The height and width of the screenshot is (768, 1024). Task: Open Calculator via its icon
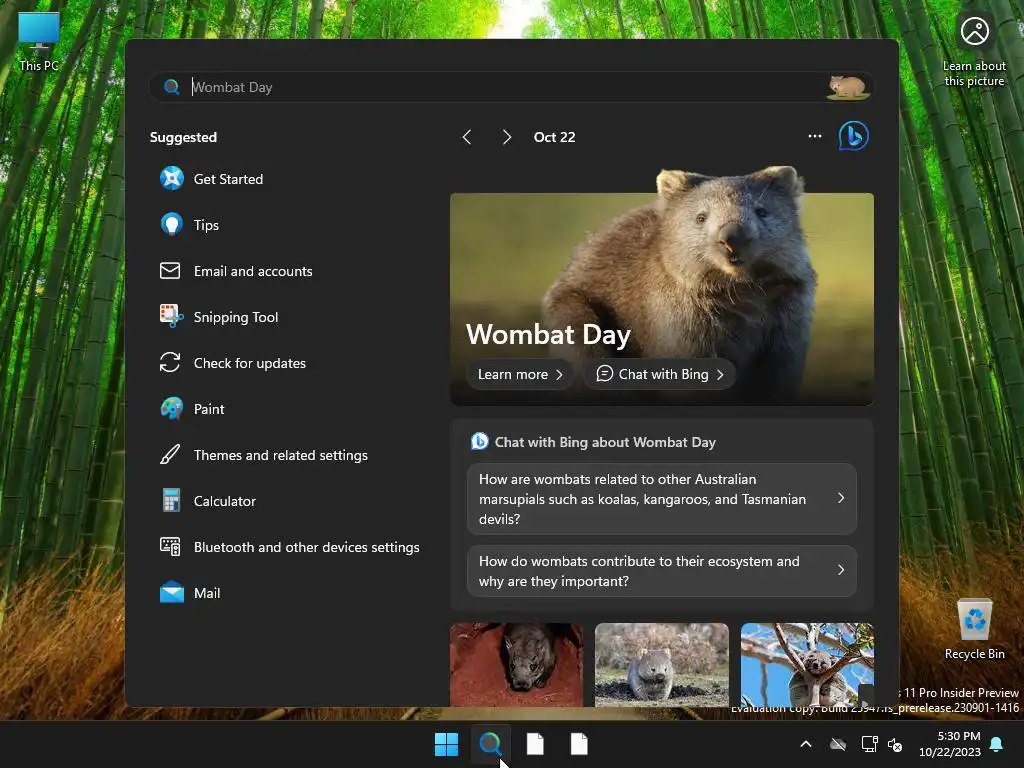(171, 501)
